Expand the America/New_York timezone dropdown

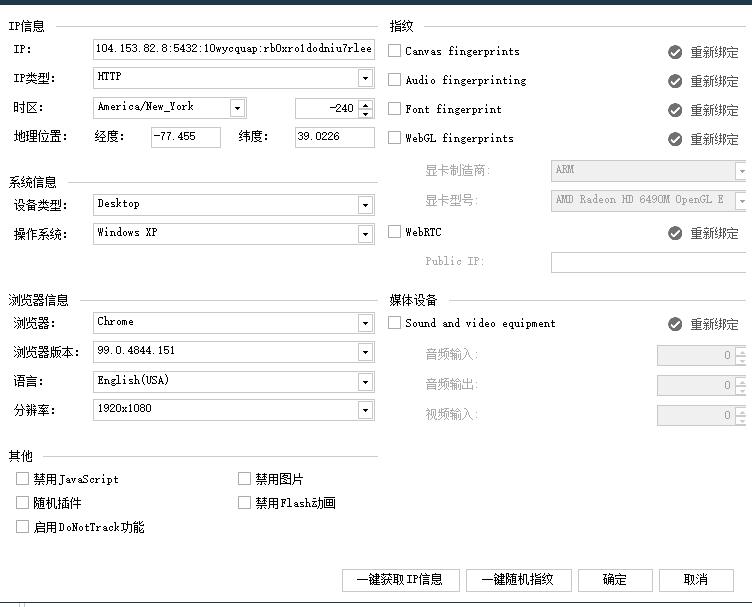coord(237,108)
